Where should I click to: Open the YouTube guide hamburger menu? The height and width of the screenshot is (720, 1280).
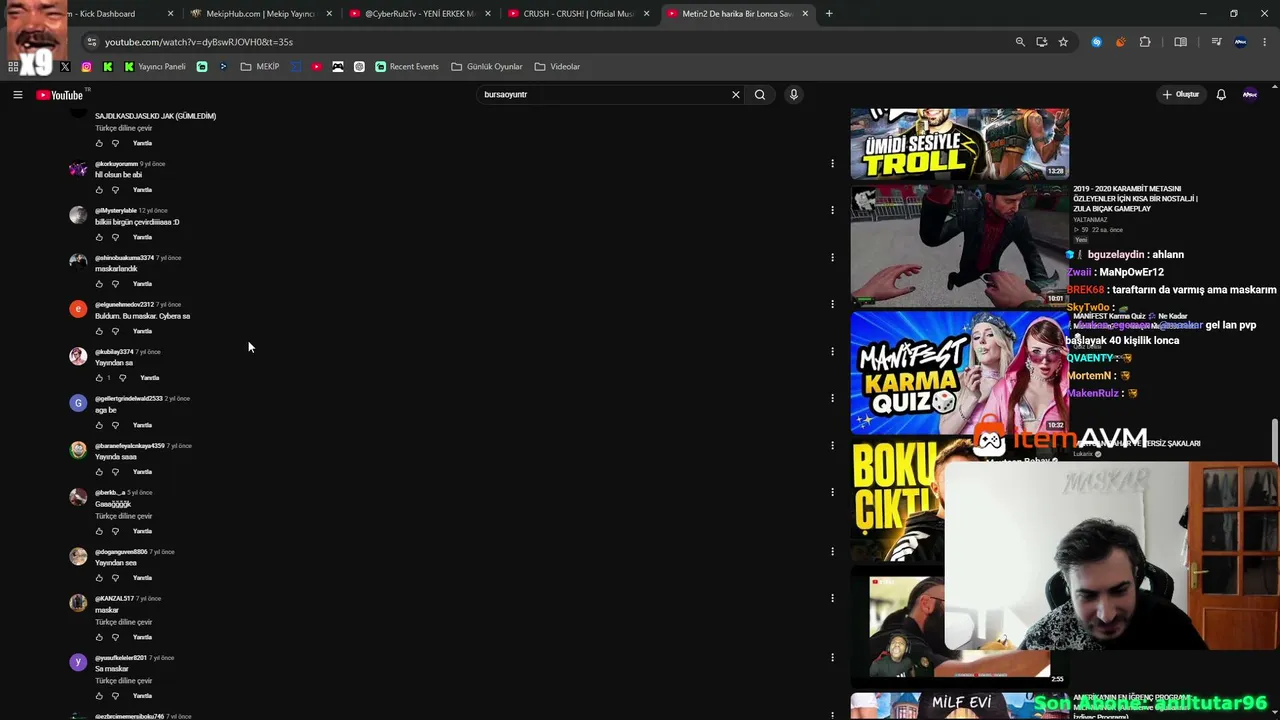pos(17,95)
